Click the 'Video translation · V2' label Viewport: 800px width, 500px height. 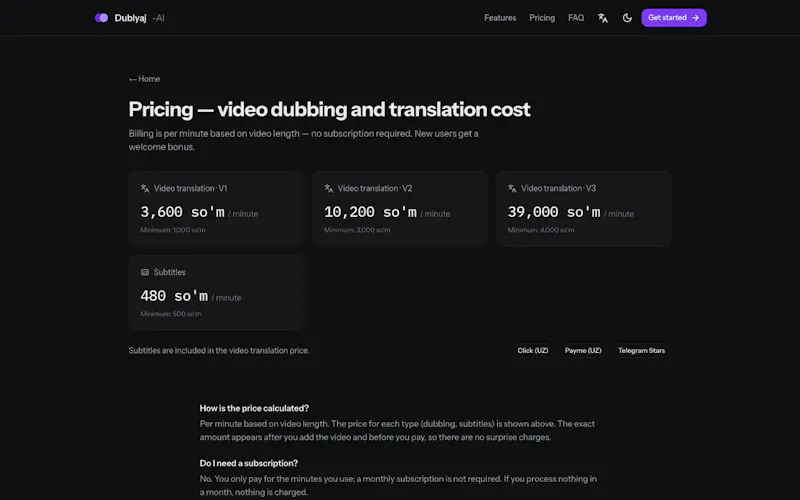pos(374,188)
